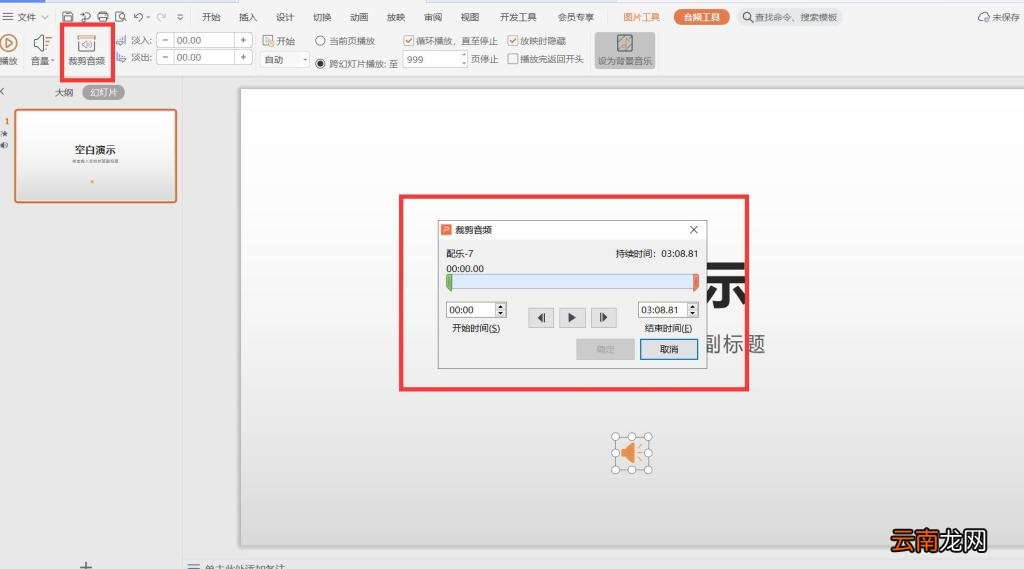
Task: Open the 自动 start mode dropdown
Action: point(285,59)
